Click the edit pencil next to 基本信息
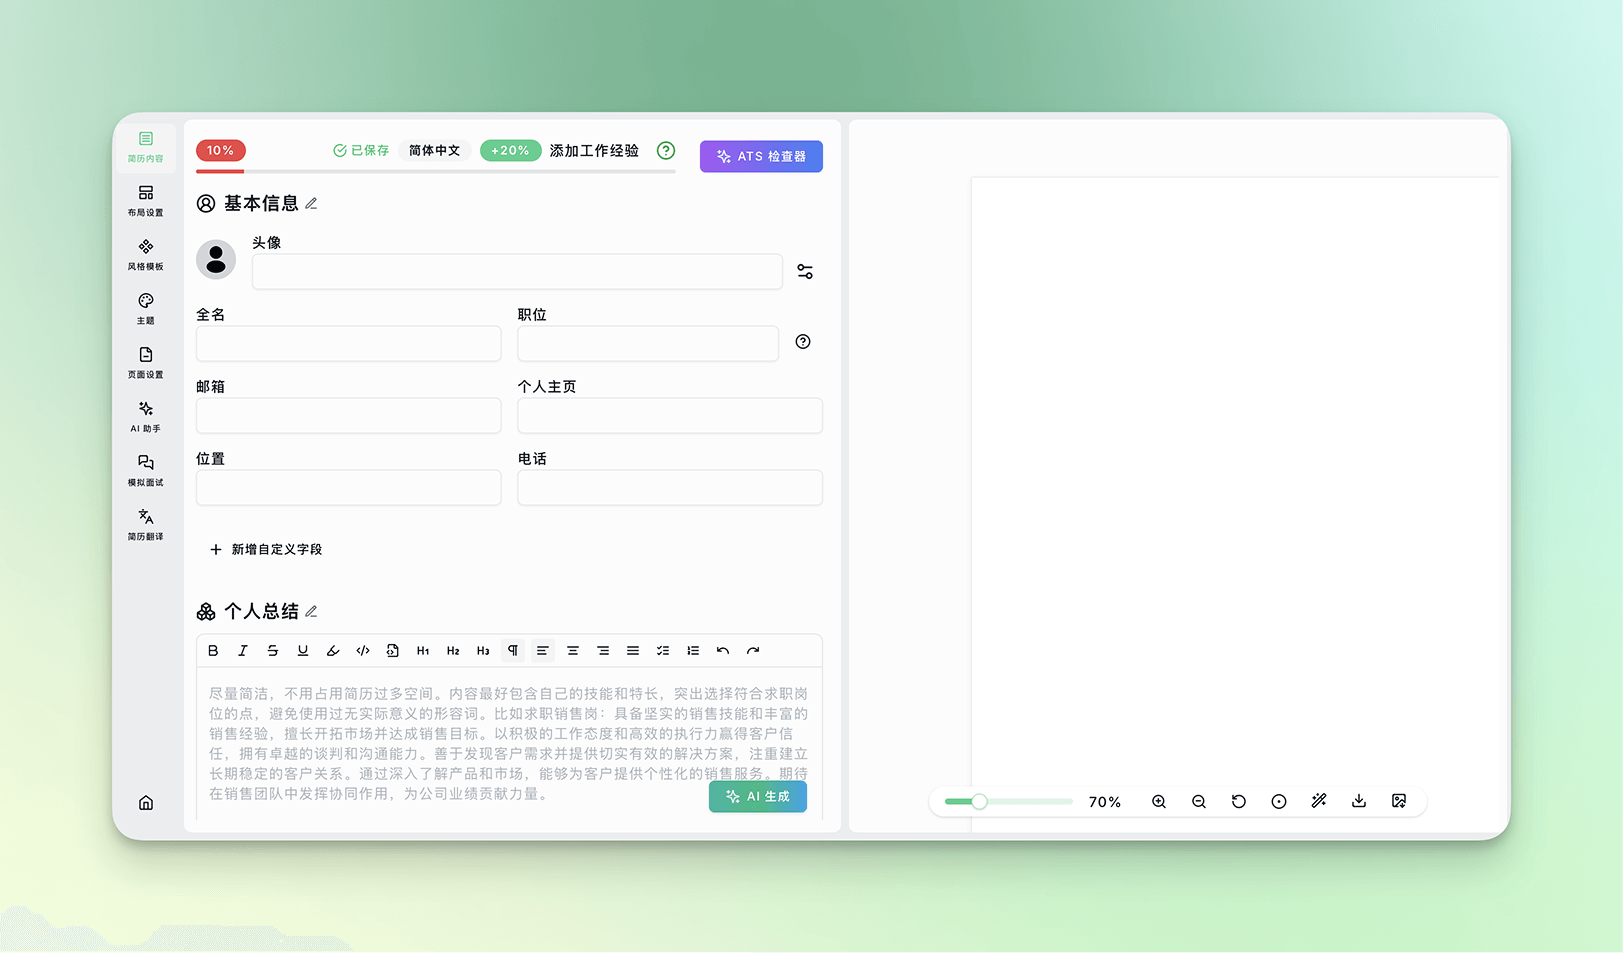The image size is (1623, 953). [312, 204]
